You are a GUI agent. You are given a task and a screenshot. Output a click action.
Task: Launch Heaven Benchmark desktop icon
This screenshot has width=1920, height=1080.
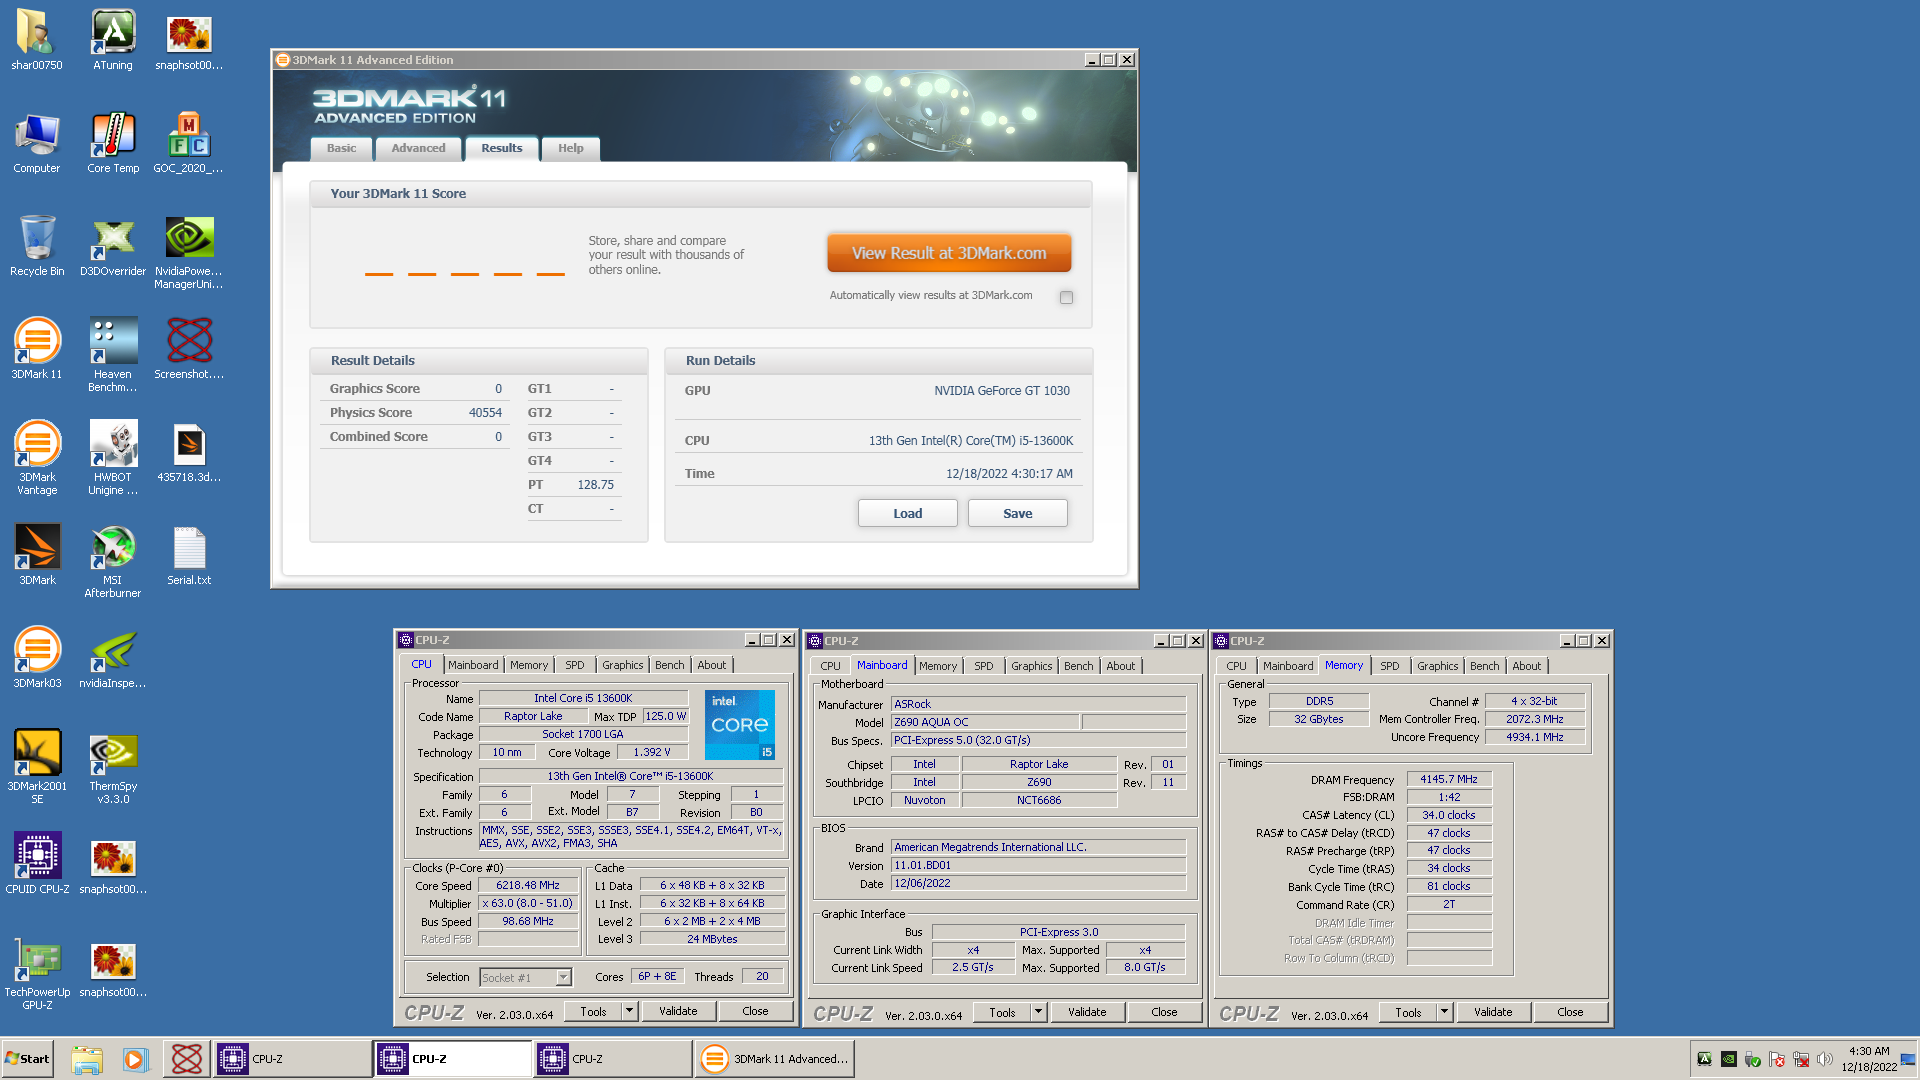(x=113, y=355)
